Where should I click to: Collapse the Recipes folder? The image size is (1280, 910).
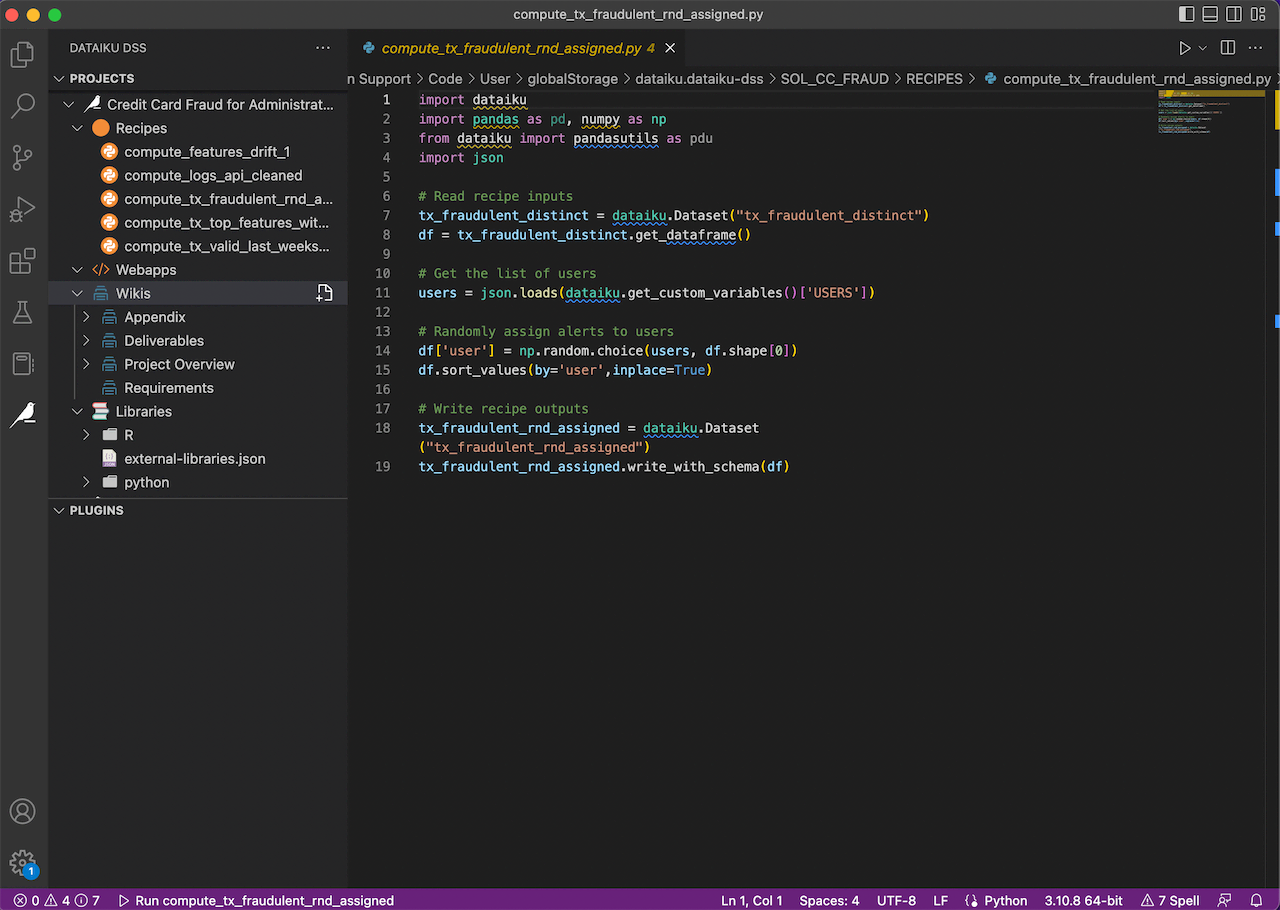point(77,128)
